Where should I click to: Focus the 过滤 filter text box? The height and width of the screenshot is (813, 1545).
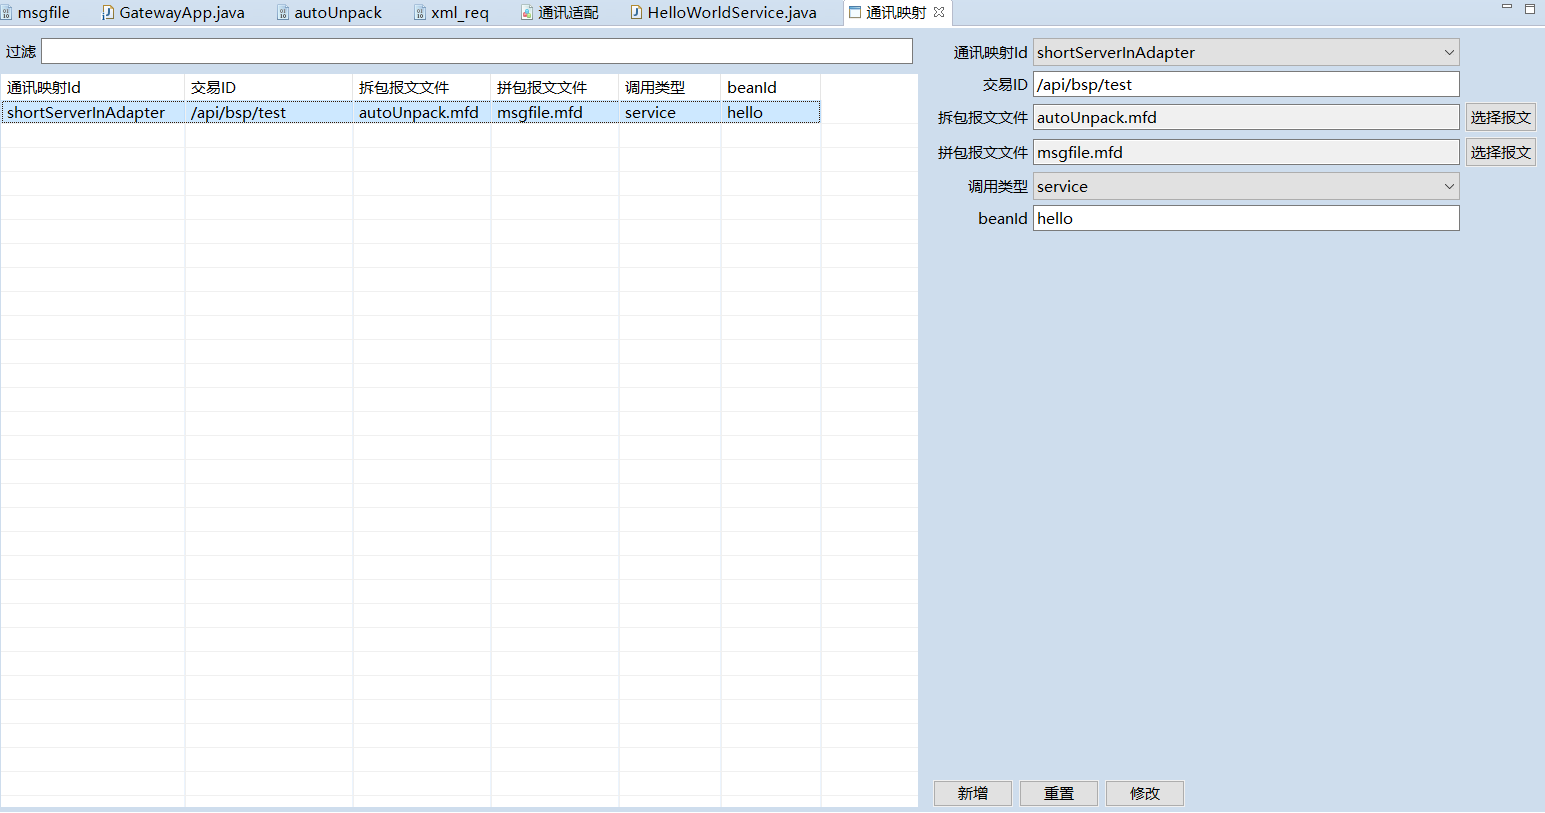point(476,51)
